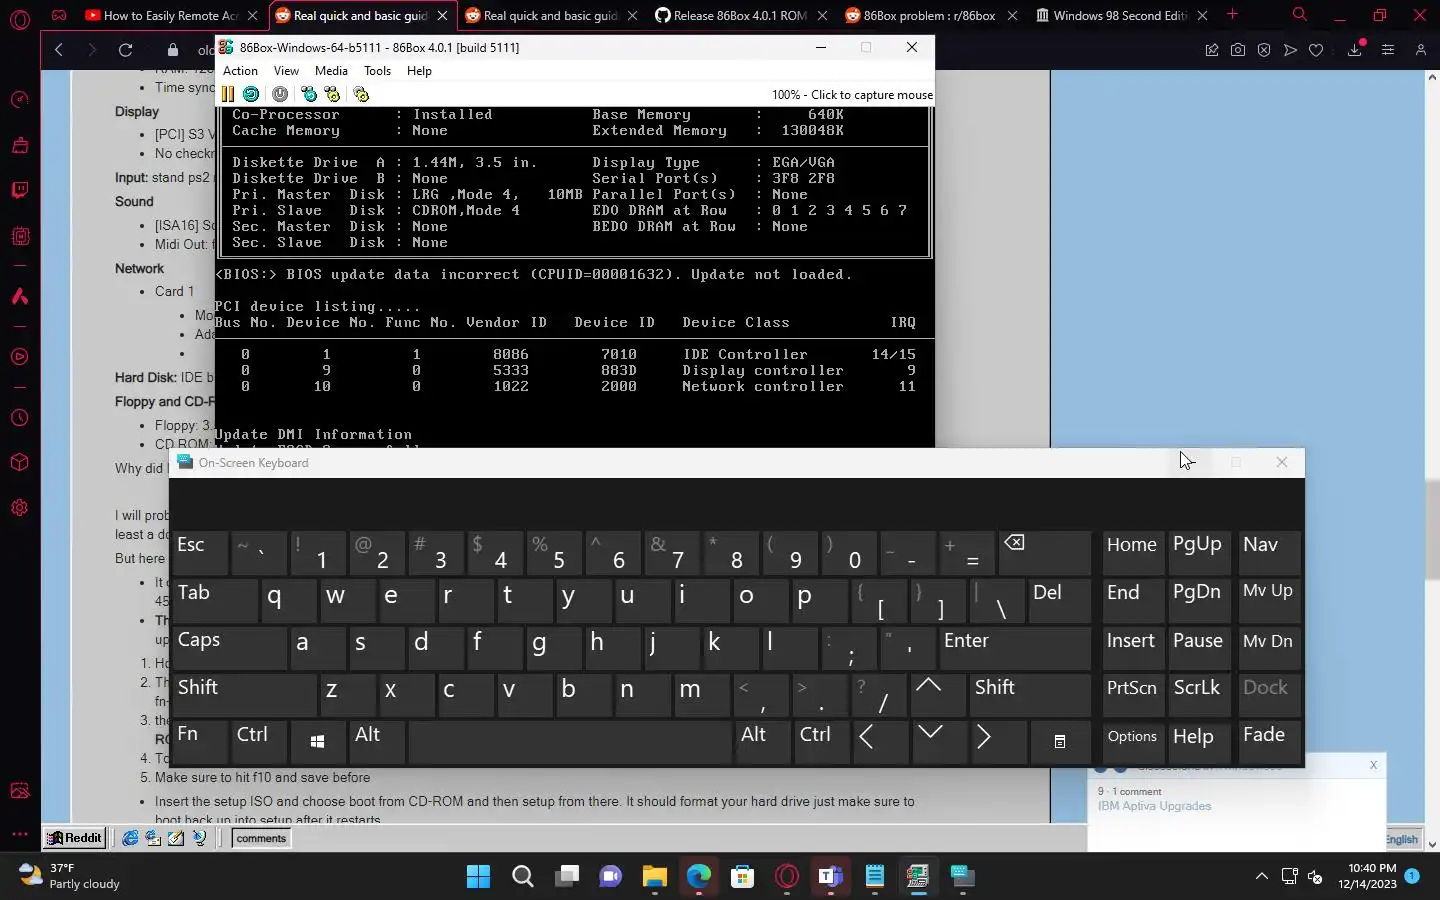Open File Explorer from the taskbar

point(654,877)
